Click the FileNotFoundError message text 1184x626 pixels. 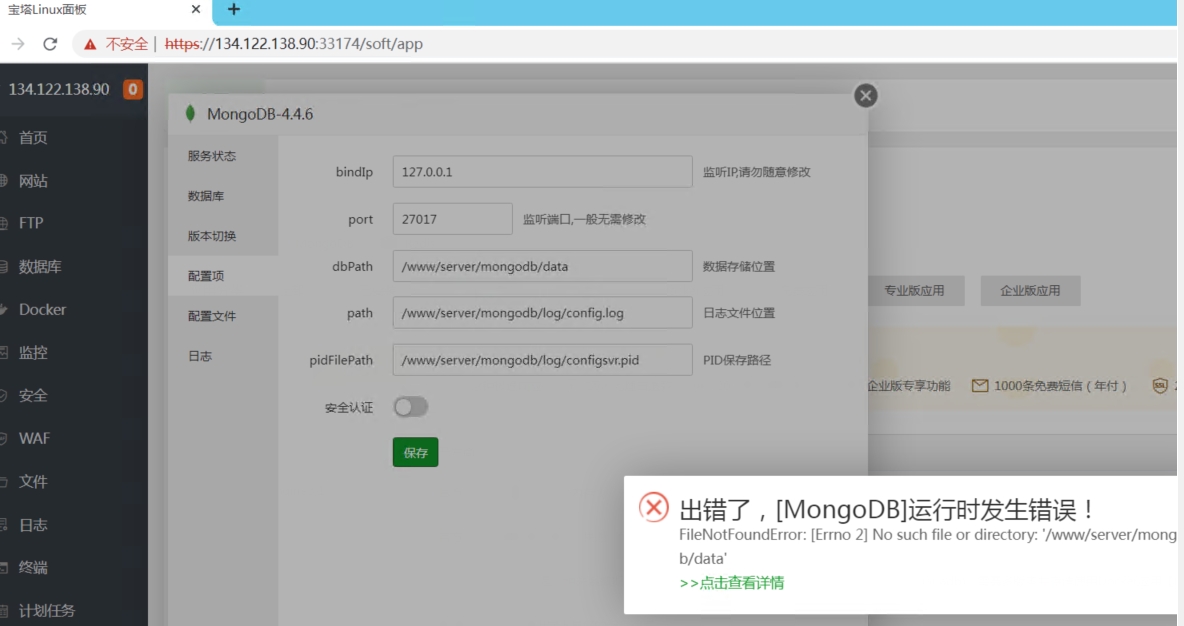[927, 546]
